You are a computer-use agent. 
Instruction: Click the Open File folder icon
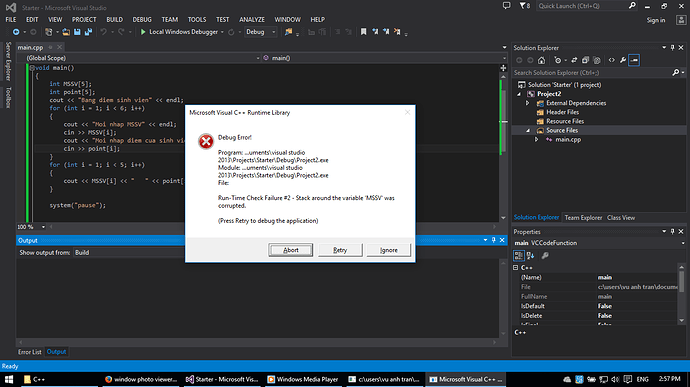66,32
